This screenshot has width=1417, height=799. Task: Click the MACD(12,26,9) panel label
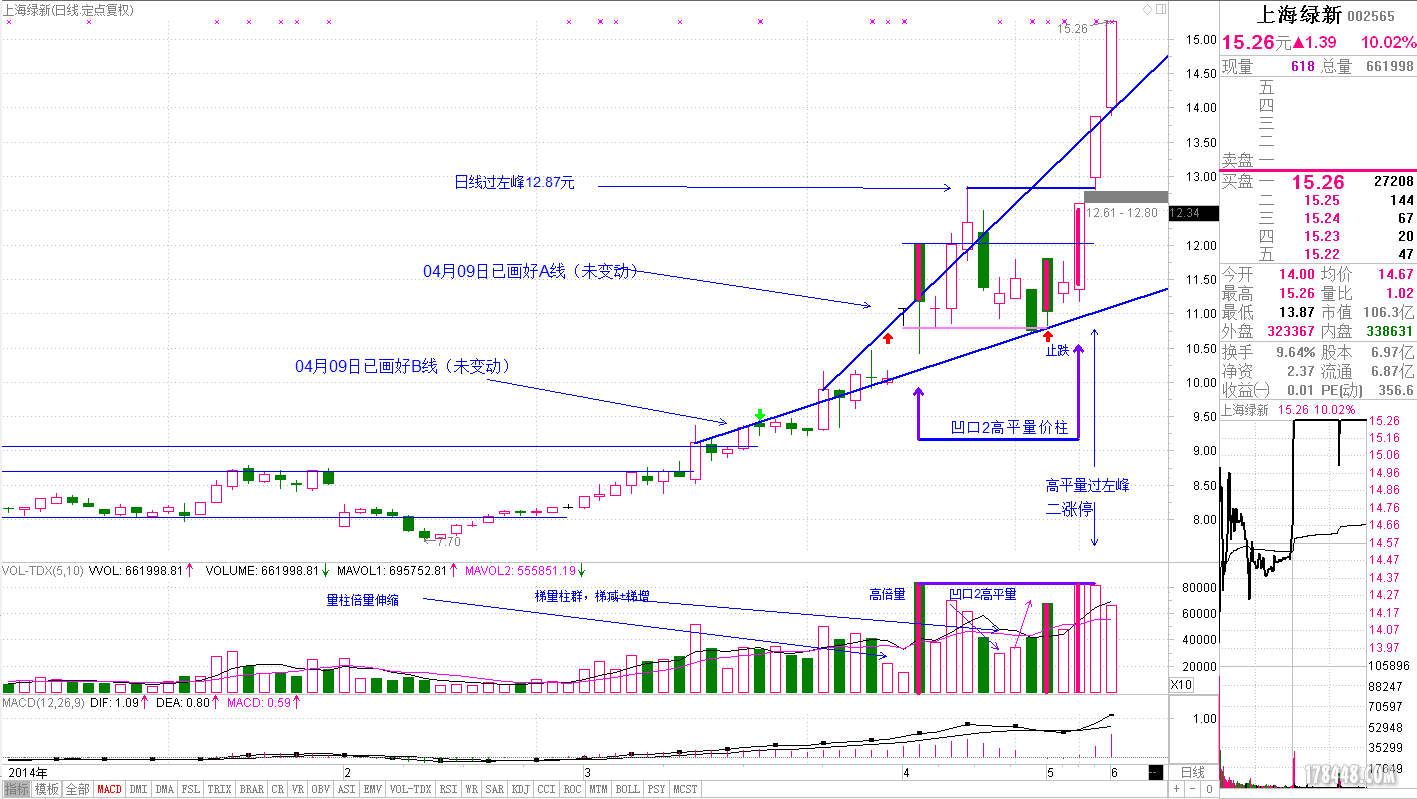tap(41, 704)
